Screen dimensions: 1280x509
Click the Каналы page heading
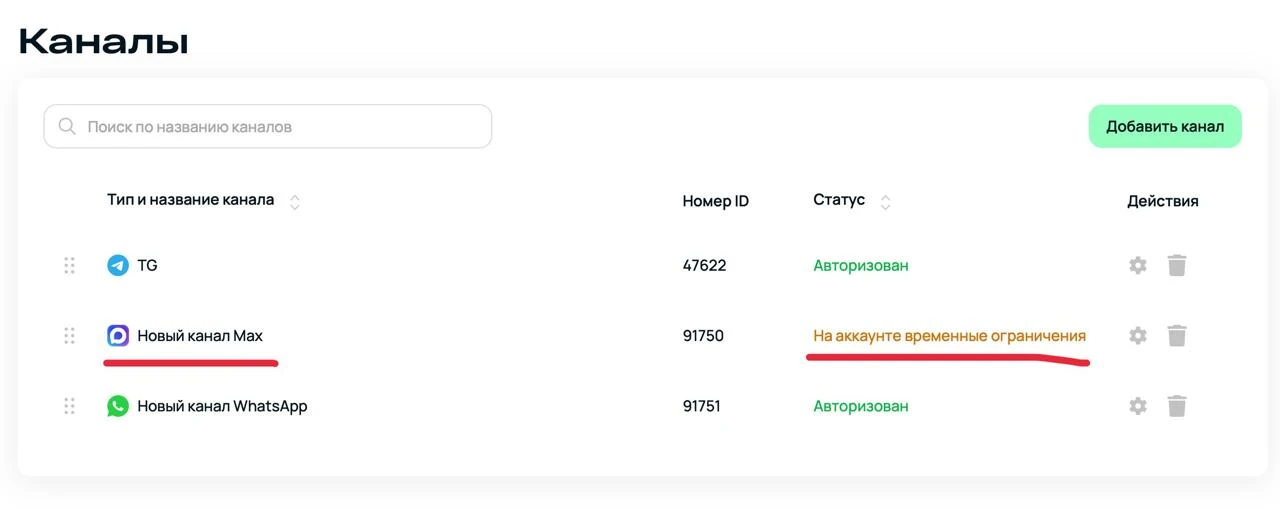pos(103,42)
